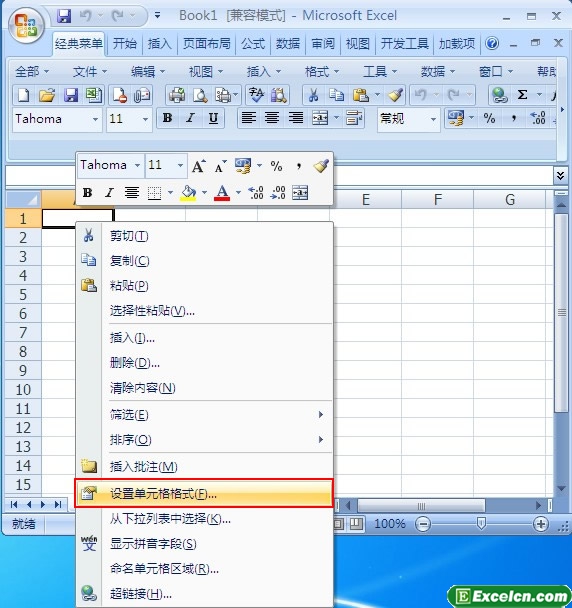Click the zoom slider handle in the status bar
The image size is (572, 608).
tap(481, 524)
